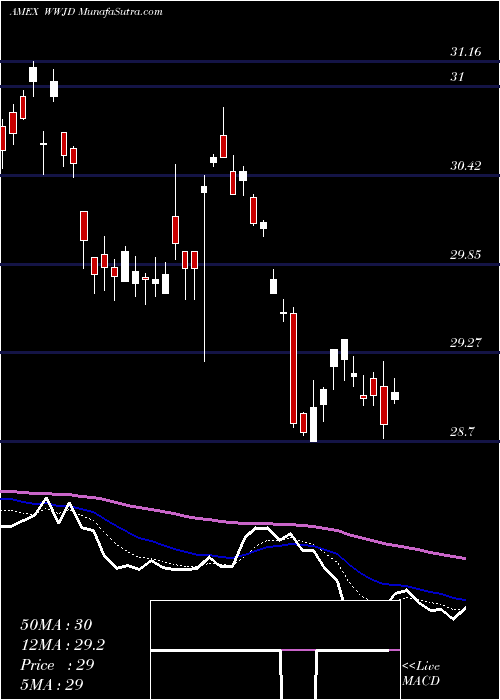Viewport: 500px width, 700px height.
Task: Select the Price : 29 readout
Action: tap(57, 665)
